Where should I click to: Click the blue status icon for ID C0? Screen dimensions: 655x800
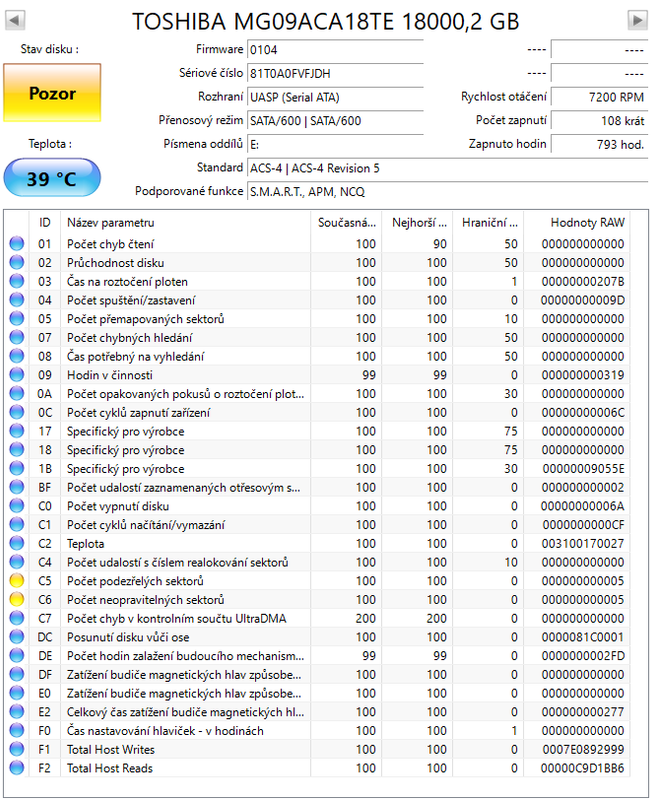[x=17, y=506]
